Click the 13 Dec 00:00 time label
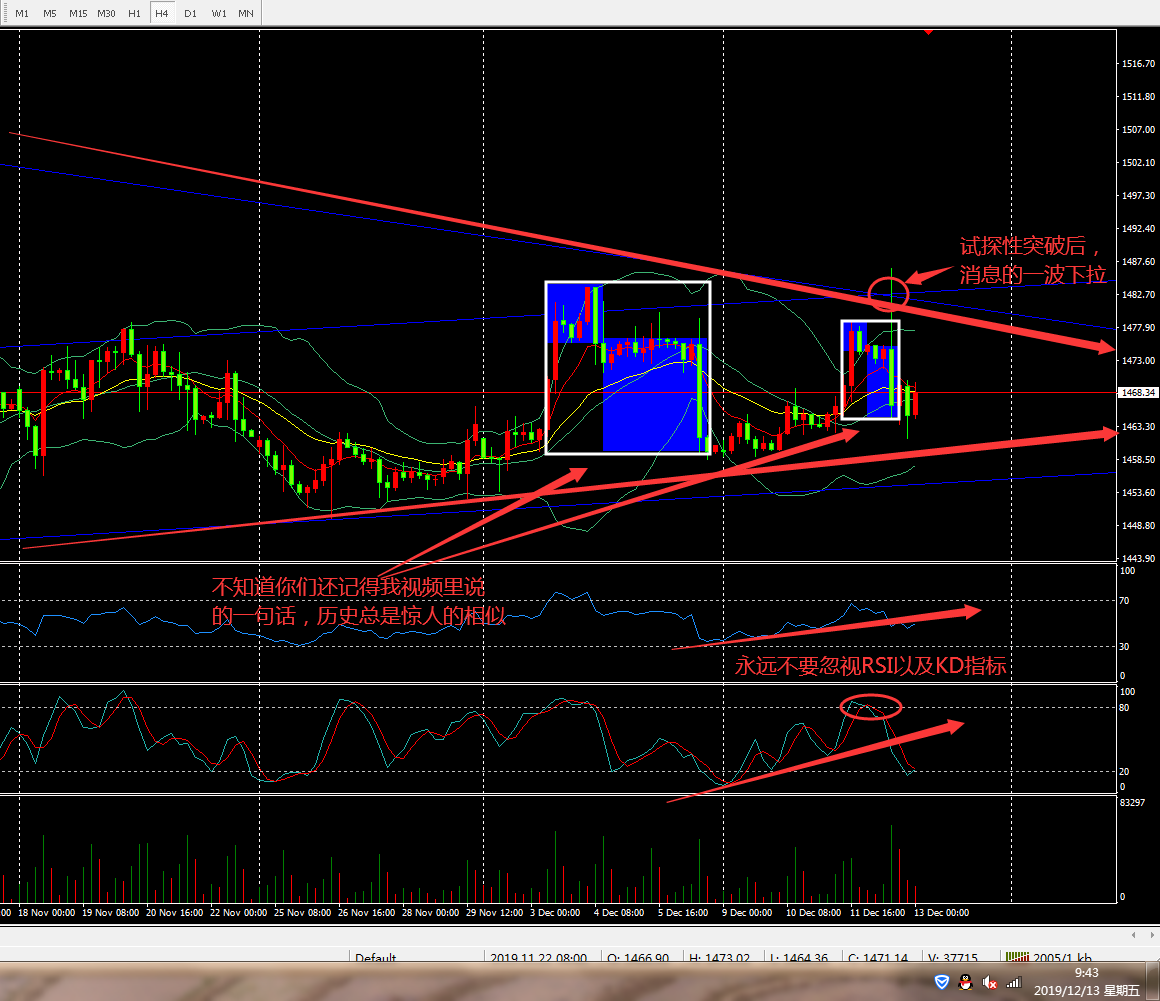The image size is (1160, 1001). (x=942, y=912)
